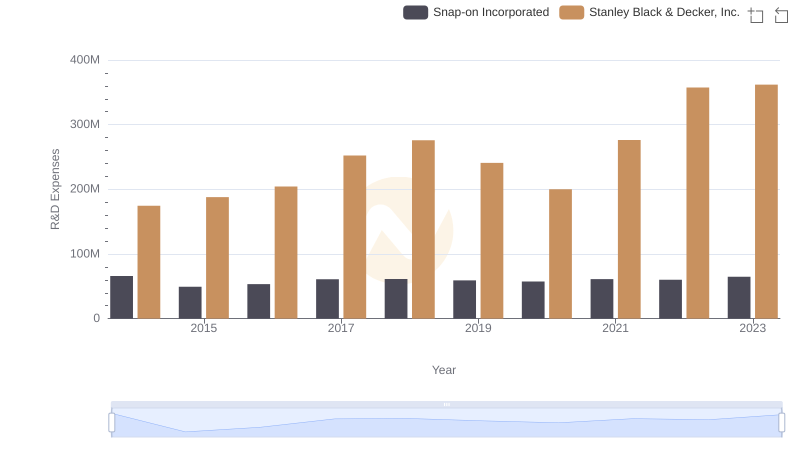800x461 pixels.
Task: Click the Snap-on Incorporated legend label
Action: click(490, 12)
